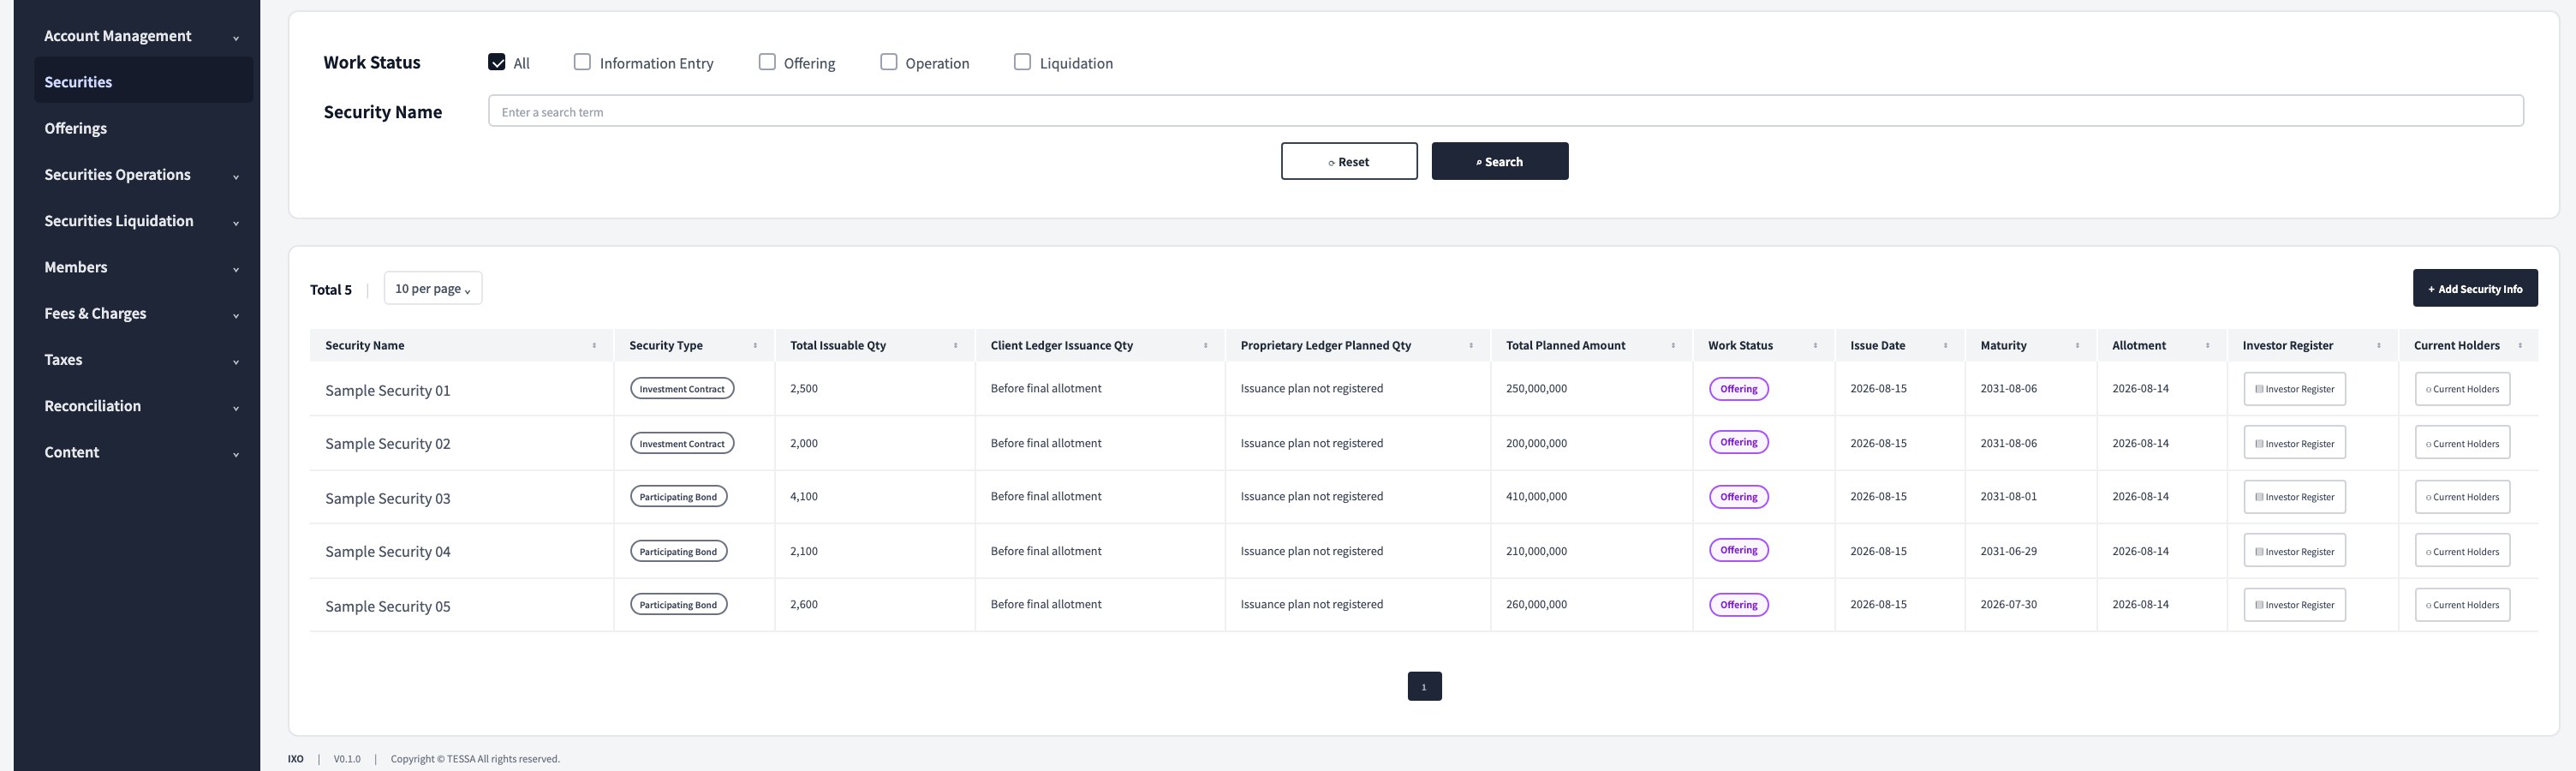Select Sample Security 04 name cell
Screen dimensions: 2576x771
pos(461,551)
